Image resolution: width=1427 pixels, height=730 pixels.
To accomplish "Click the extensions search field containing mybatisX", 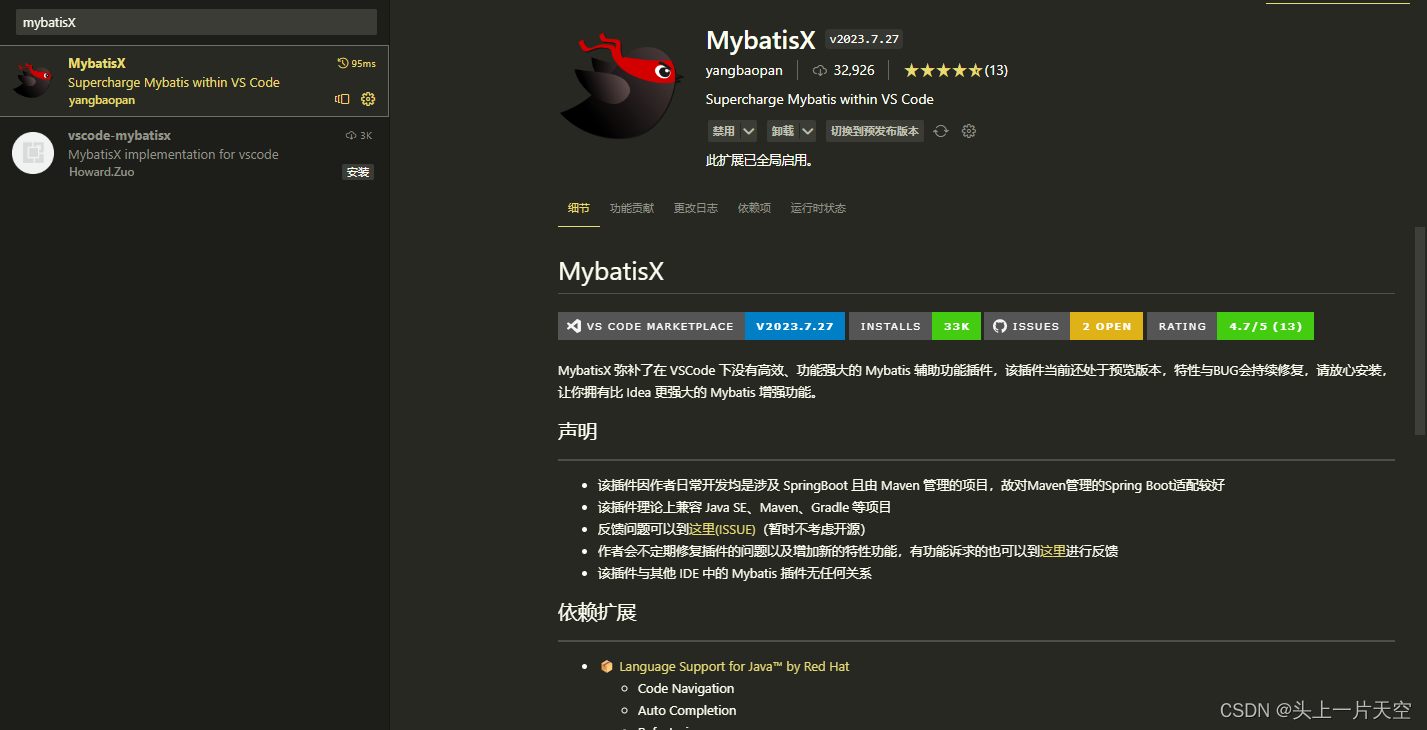I will pyautogui.click(x=196, y=22).
